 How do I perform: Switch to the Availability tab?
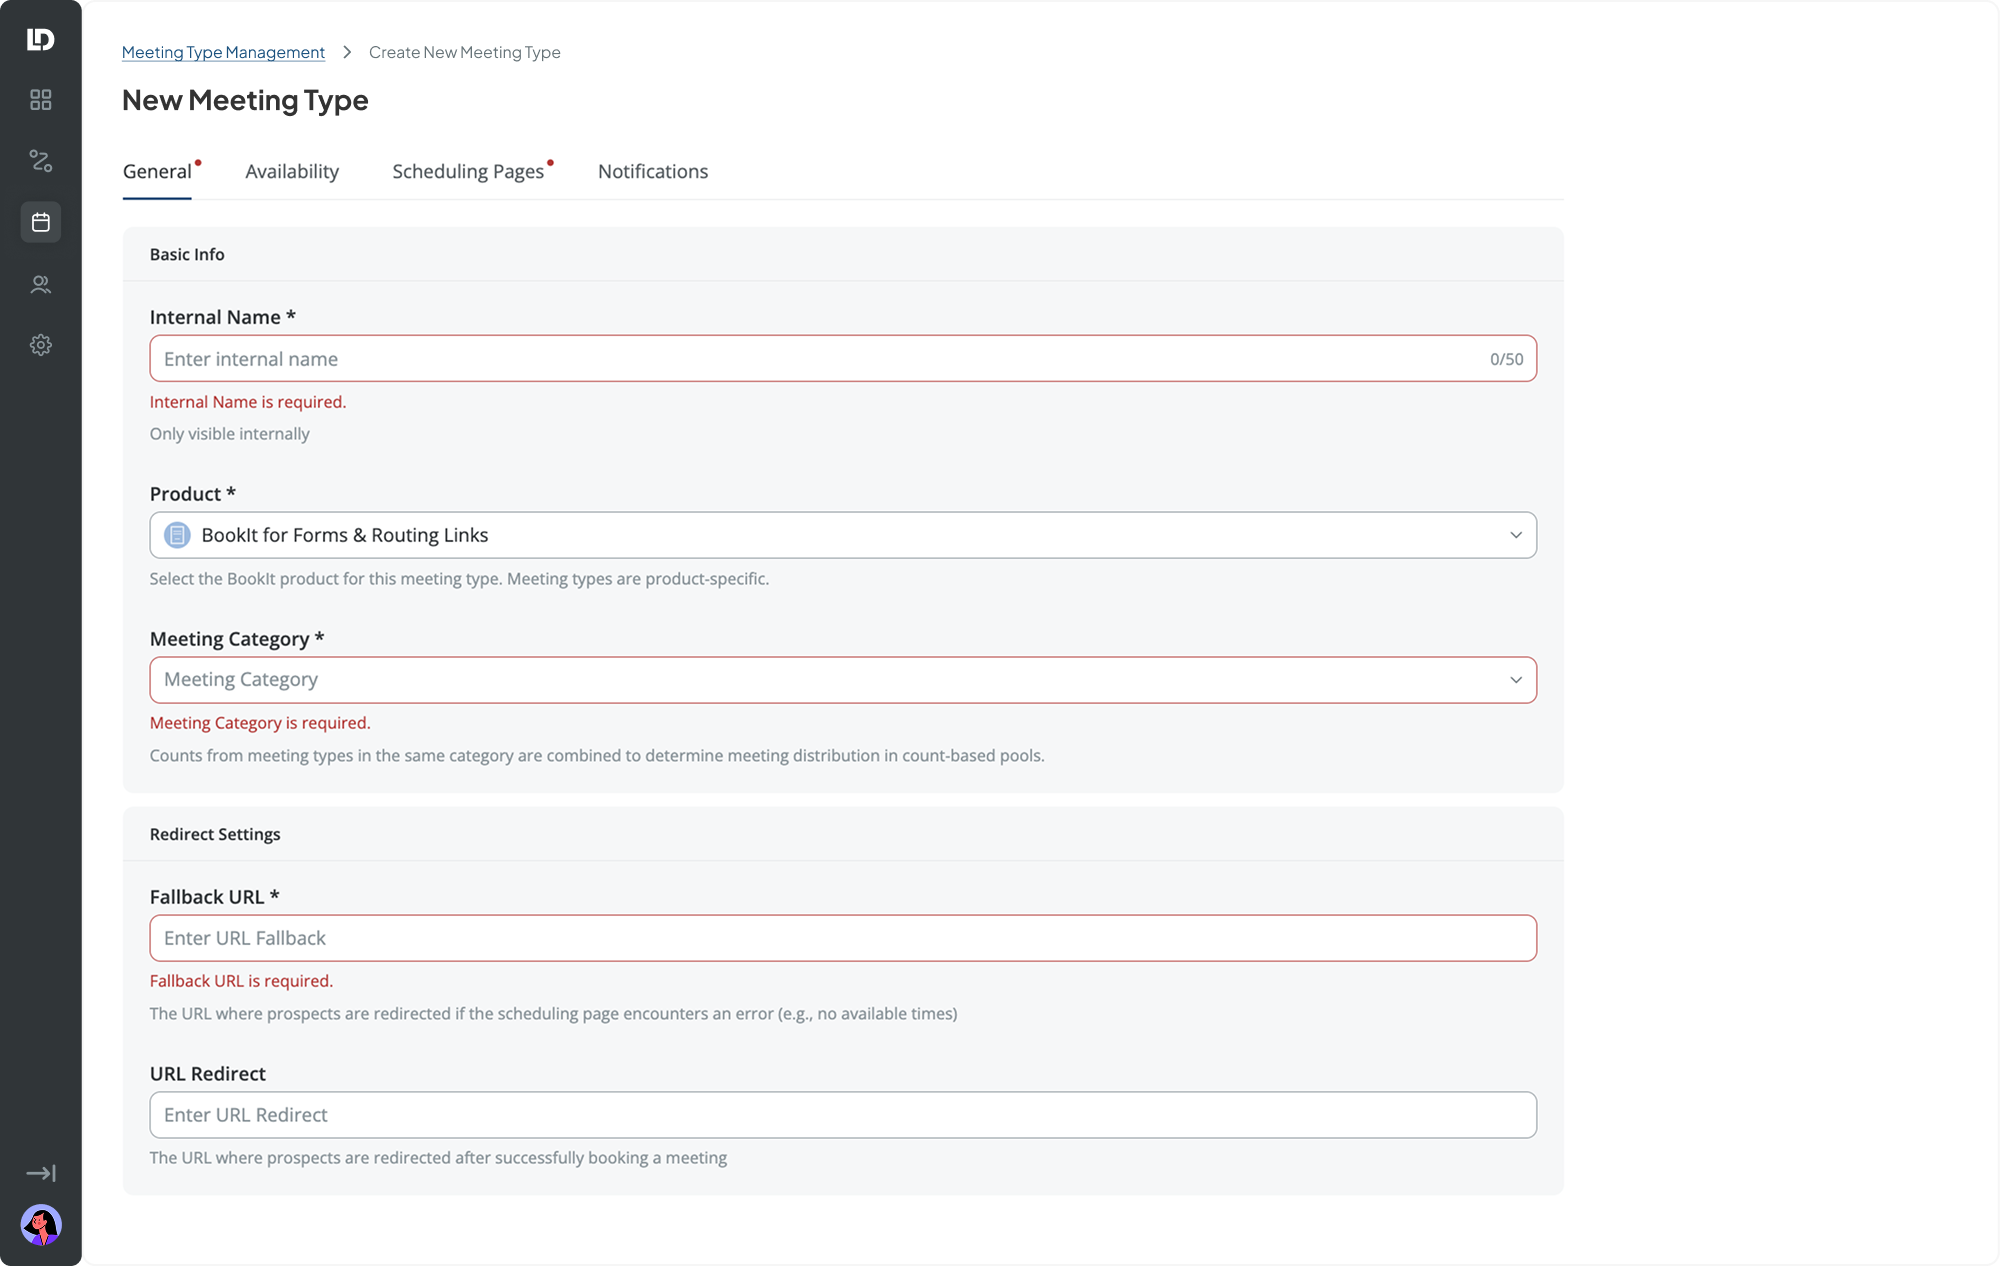(292, 171)
